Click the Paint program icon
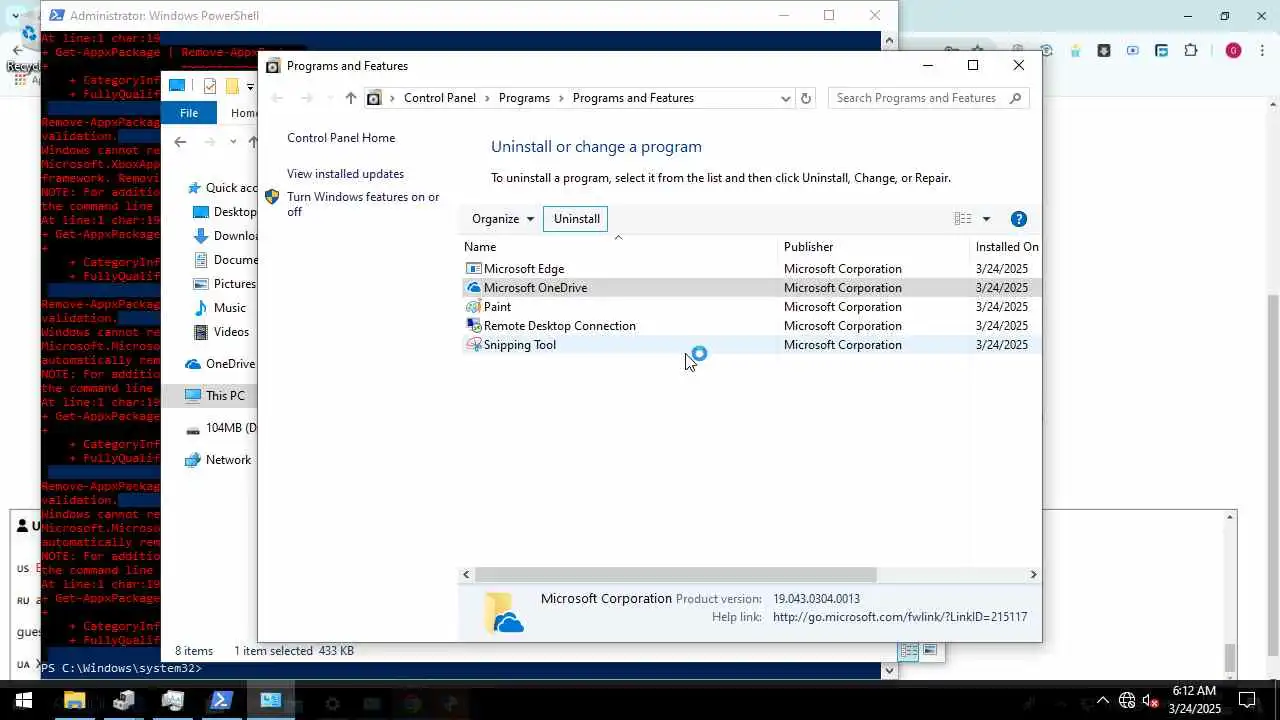The width and height of the screenshot is (1280, 720). [x=474, y=306]
